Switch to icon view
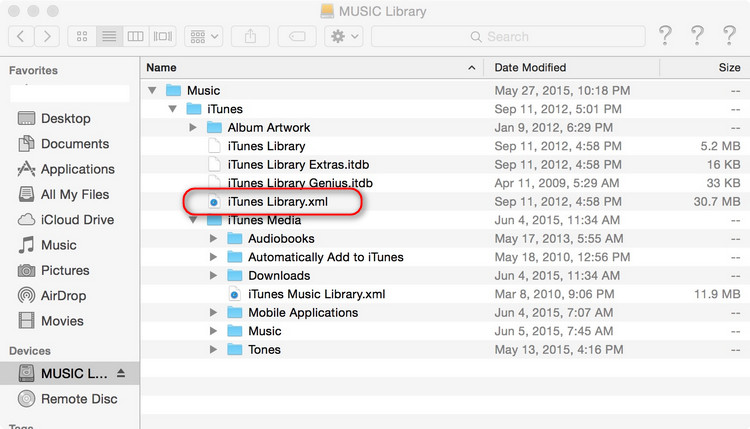The width and height of the screenshot is (750, 429). 82,36
